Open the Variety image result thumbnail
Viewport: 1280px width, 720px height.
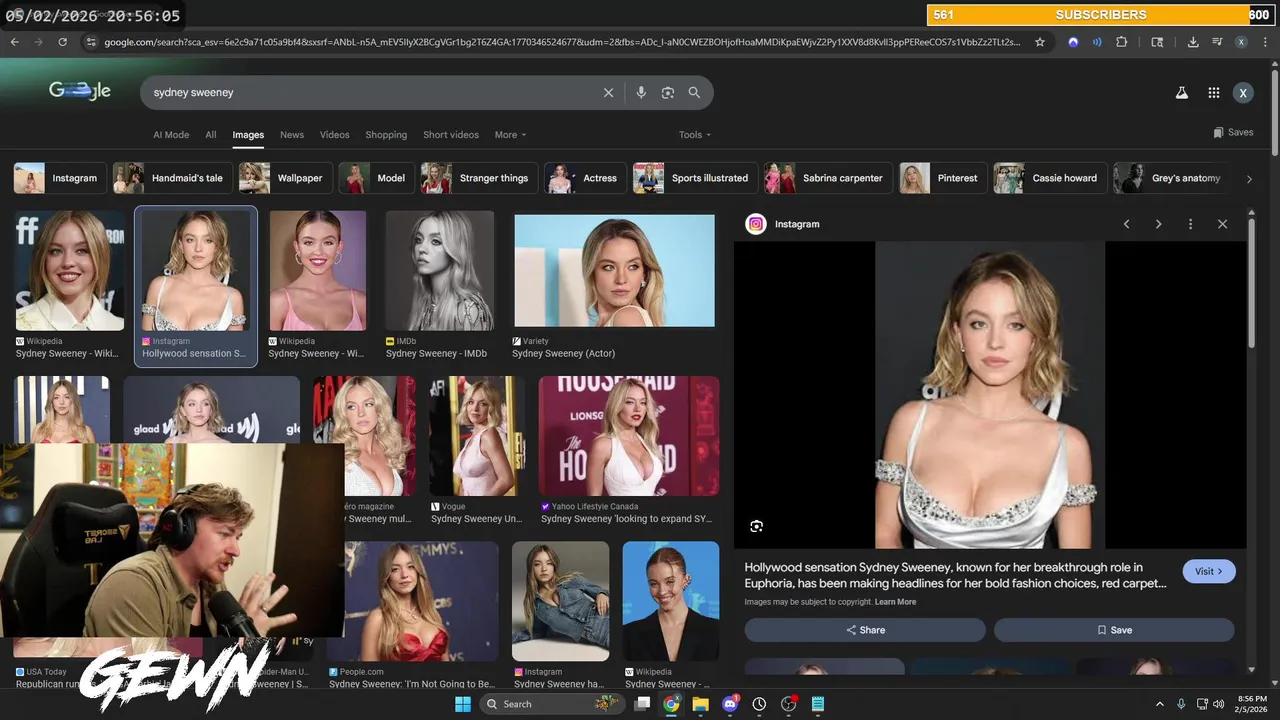tap(614, 270)
